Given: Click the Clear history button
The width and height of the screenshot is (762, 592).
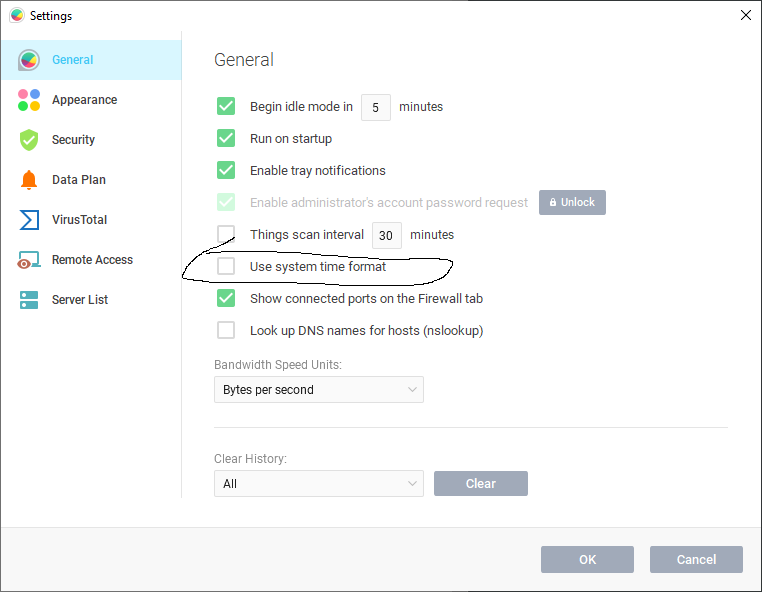Looking at the screenshot, I should (x=480, y=484).
